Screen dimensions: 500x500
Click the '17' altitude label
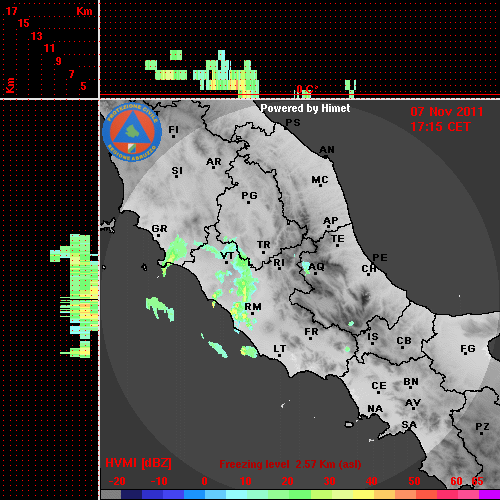(x=12, y=11)
